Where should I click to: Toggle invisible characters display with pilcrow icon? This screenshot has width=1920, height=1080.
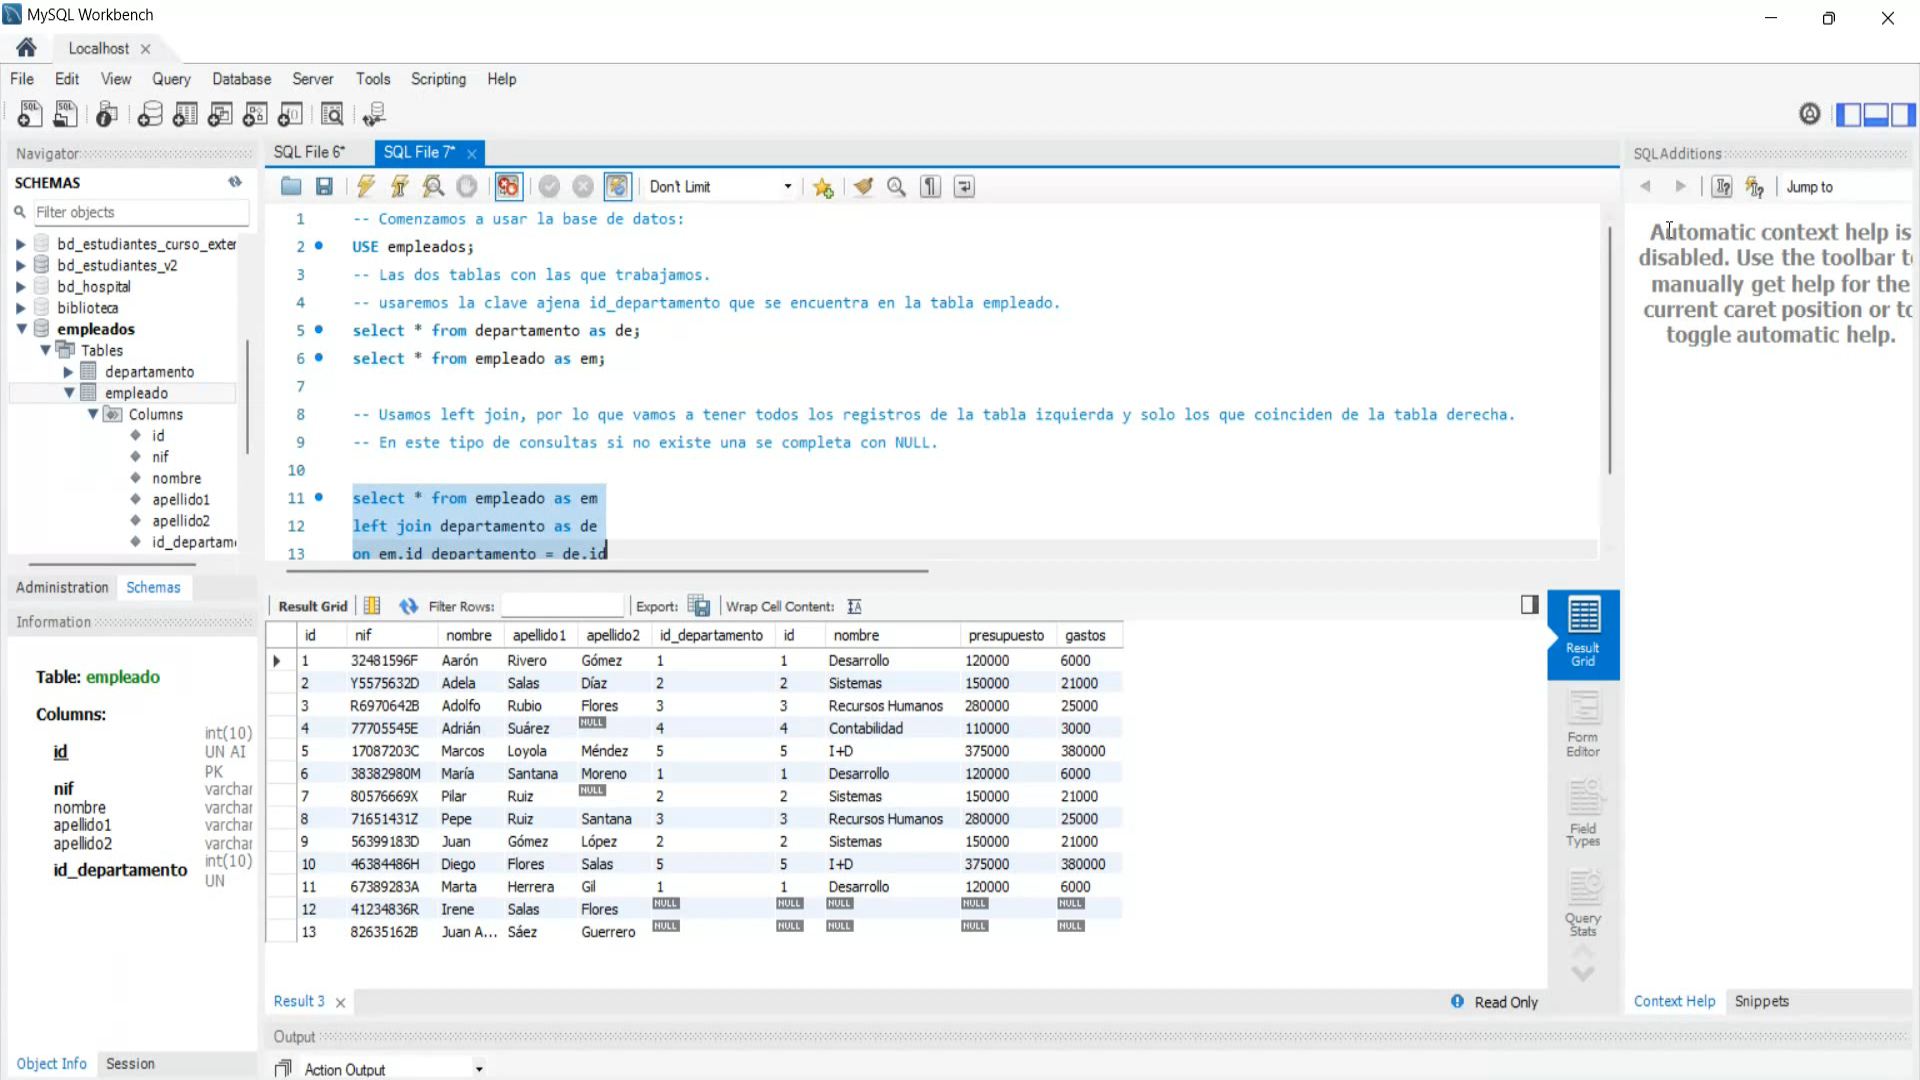click(930, 186)
